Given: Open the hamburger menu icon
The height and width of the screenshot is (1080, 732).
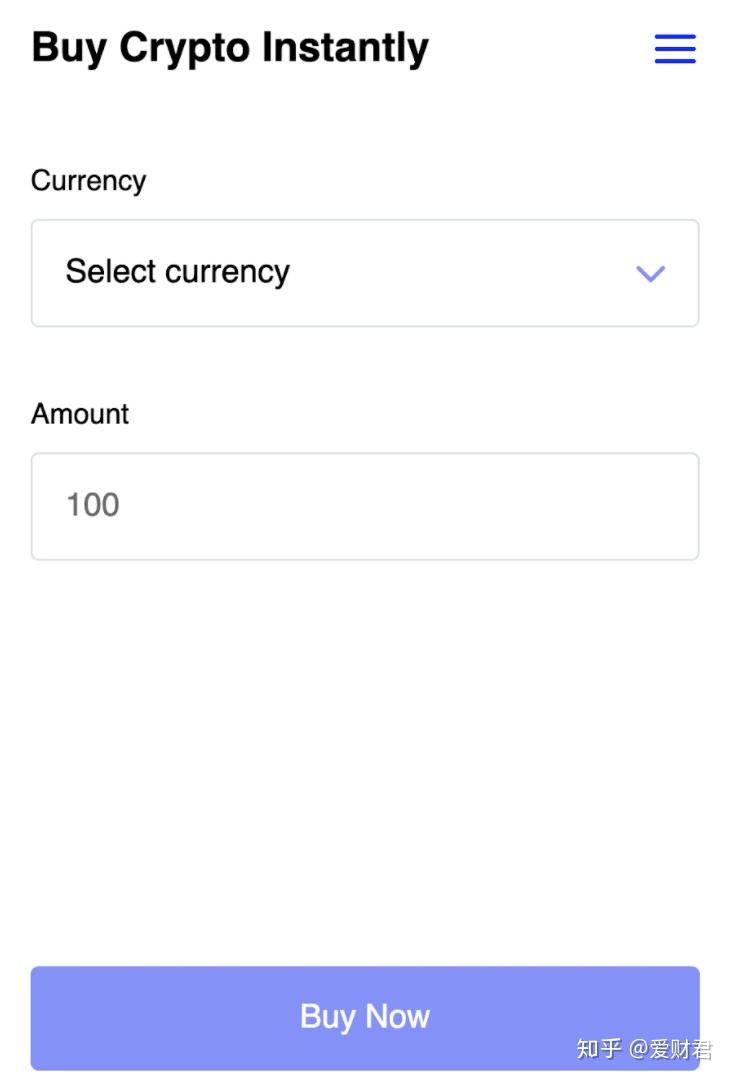Looking at the screenshot, I should 675,48.
